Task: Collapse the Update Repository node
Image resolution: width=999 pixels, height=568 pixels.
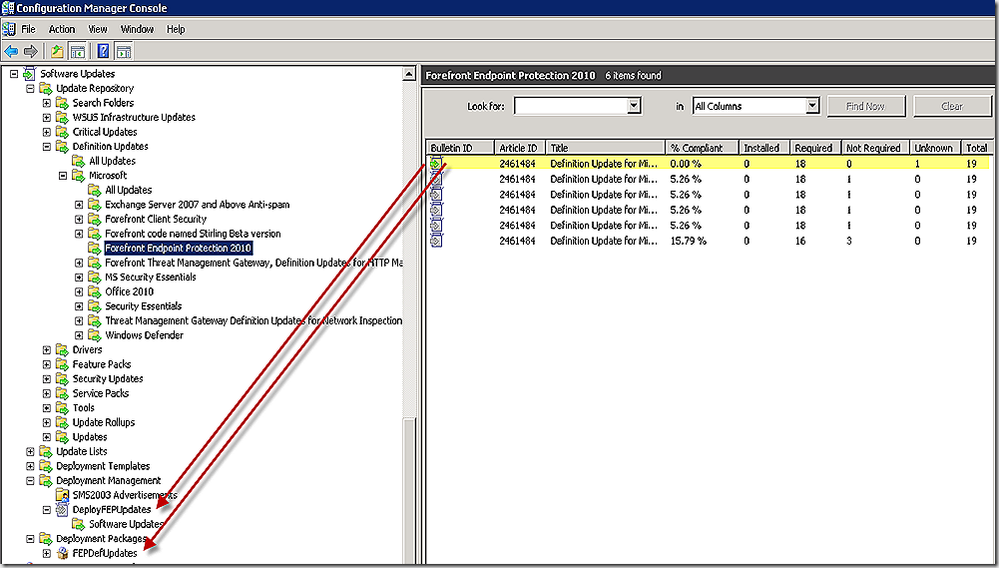Action: tap(30, 89)
